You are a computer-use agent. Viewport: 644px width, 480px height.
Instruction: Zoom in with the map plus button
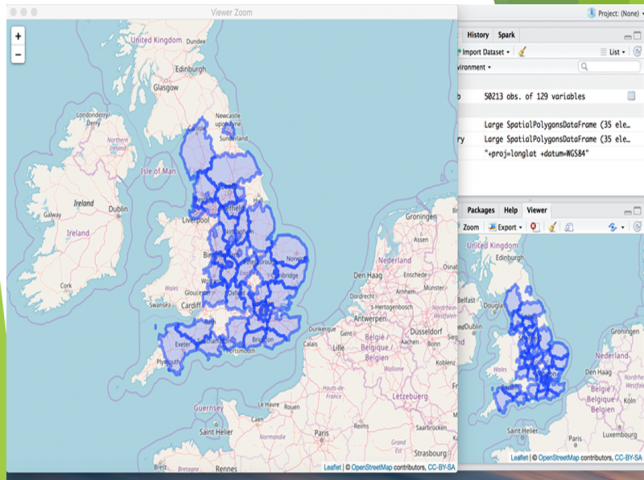(x=18, y=36)
